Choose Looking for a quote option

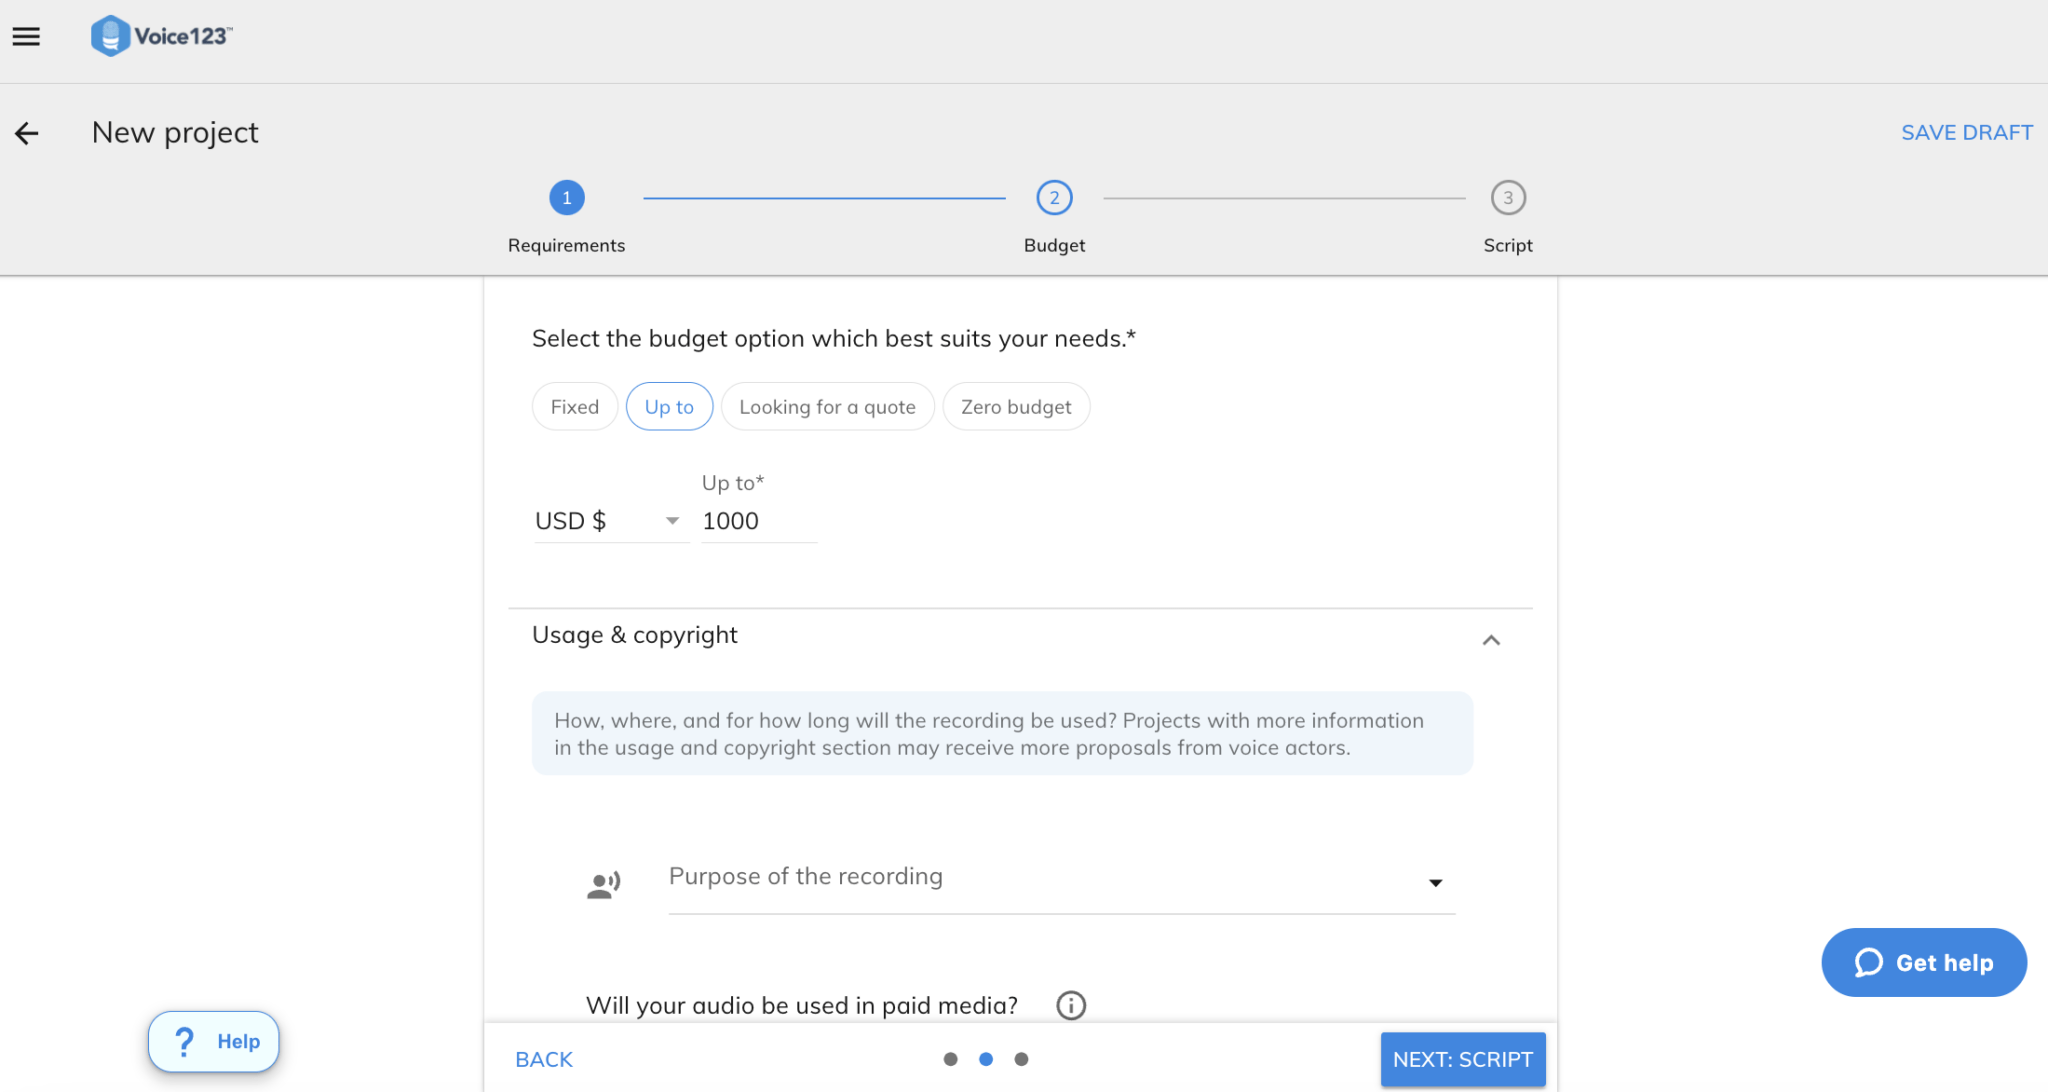point(827,406)
